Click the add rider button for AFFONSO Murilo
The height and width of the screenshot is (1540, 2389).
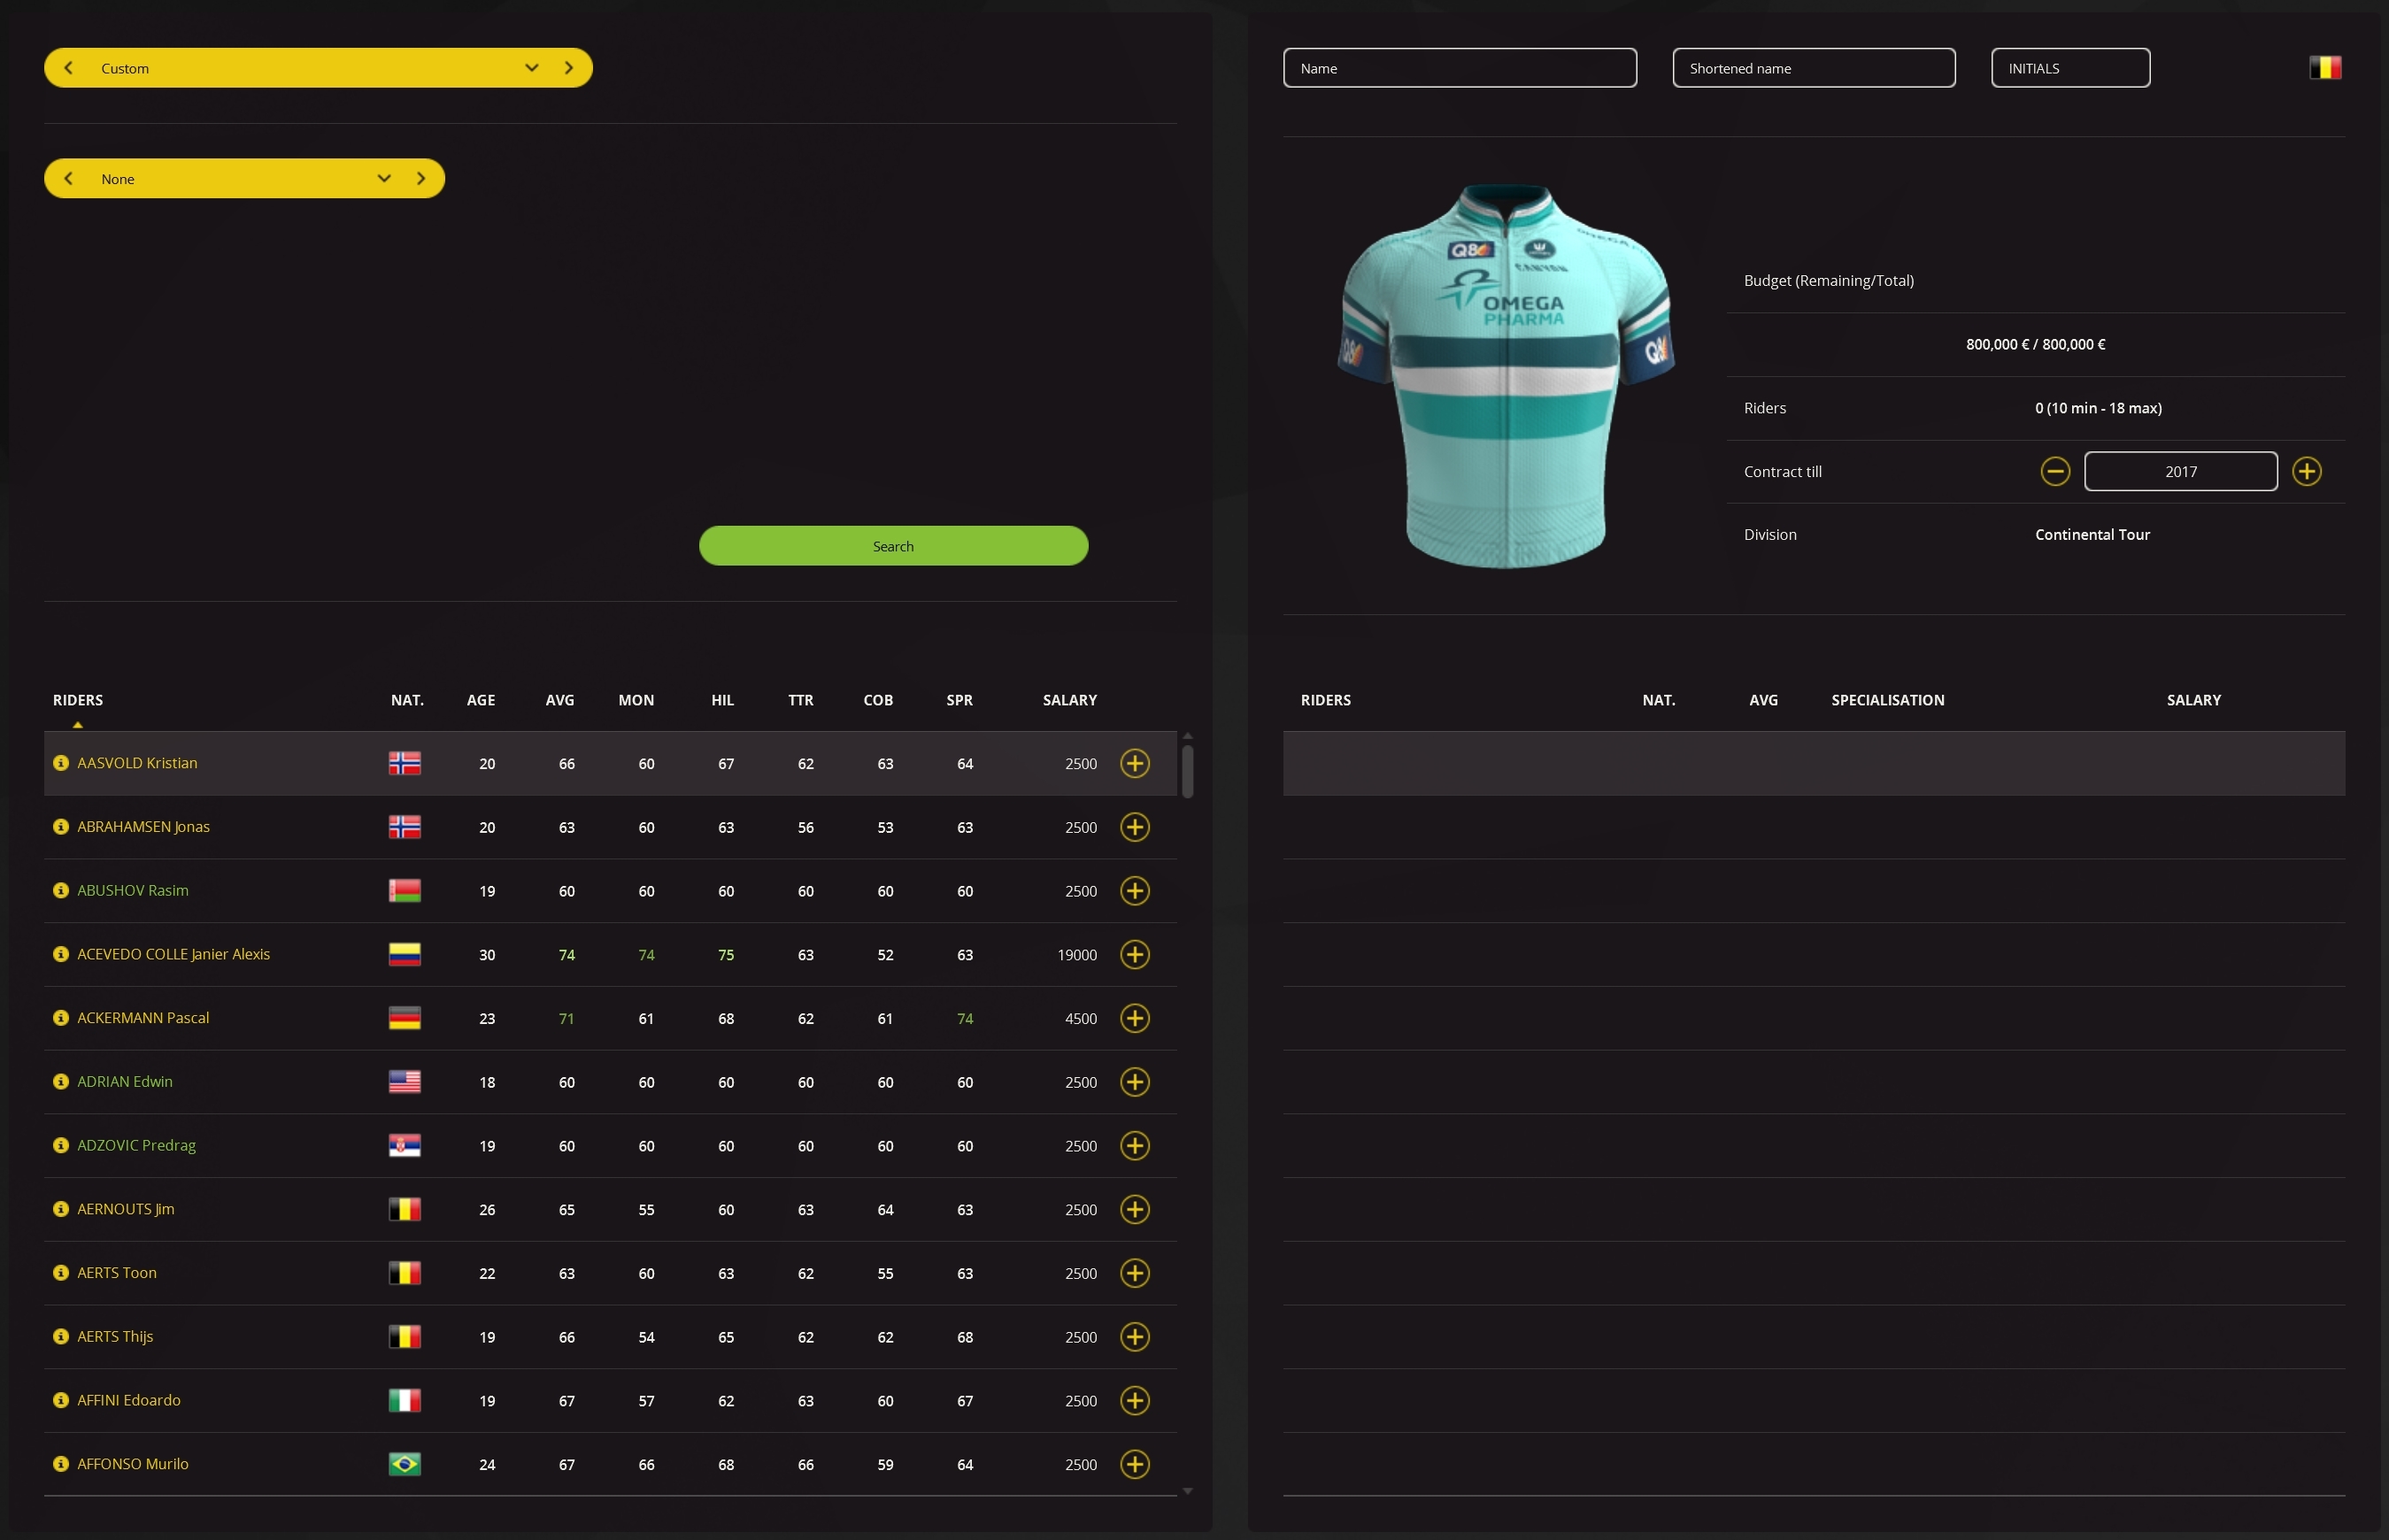coord(1134,1463)
